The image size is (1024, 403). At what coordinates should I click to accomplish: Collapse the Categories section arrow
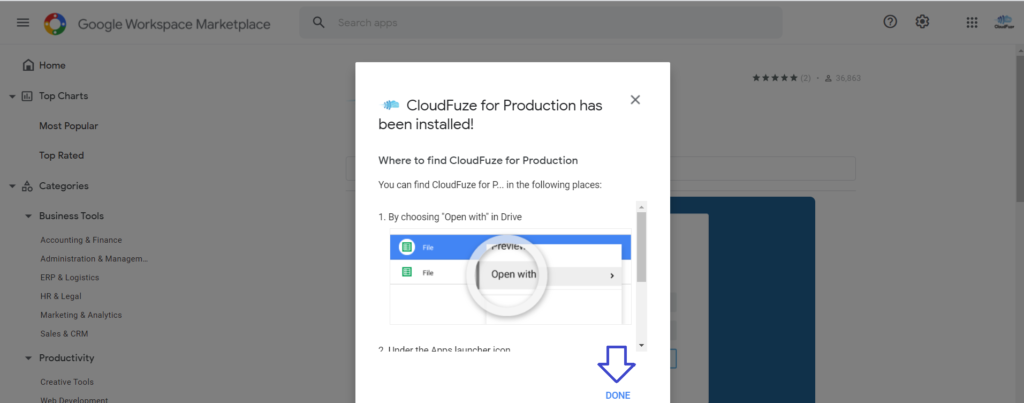pyautogui.click(x=12, y=187)
